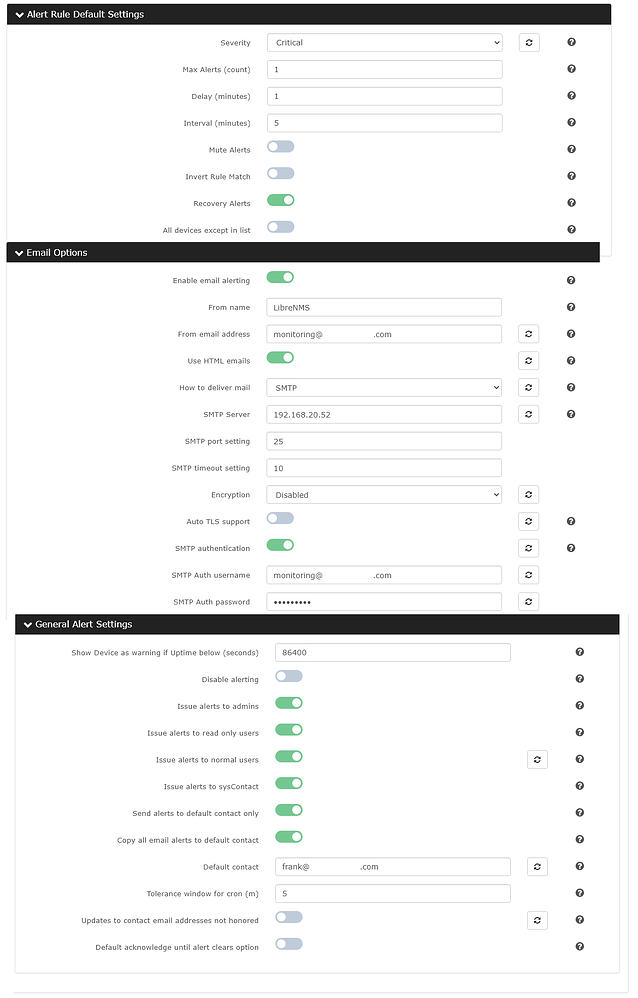Open the Encryption dropdown
Viewport: 638px width, 998px height.
click(383, 494)
